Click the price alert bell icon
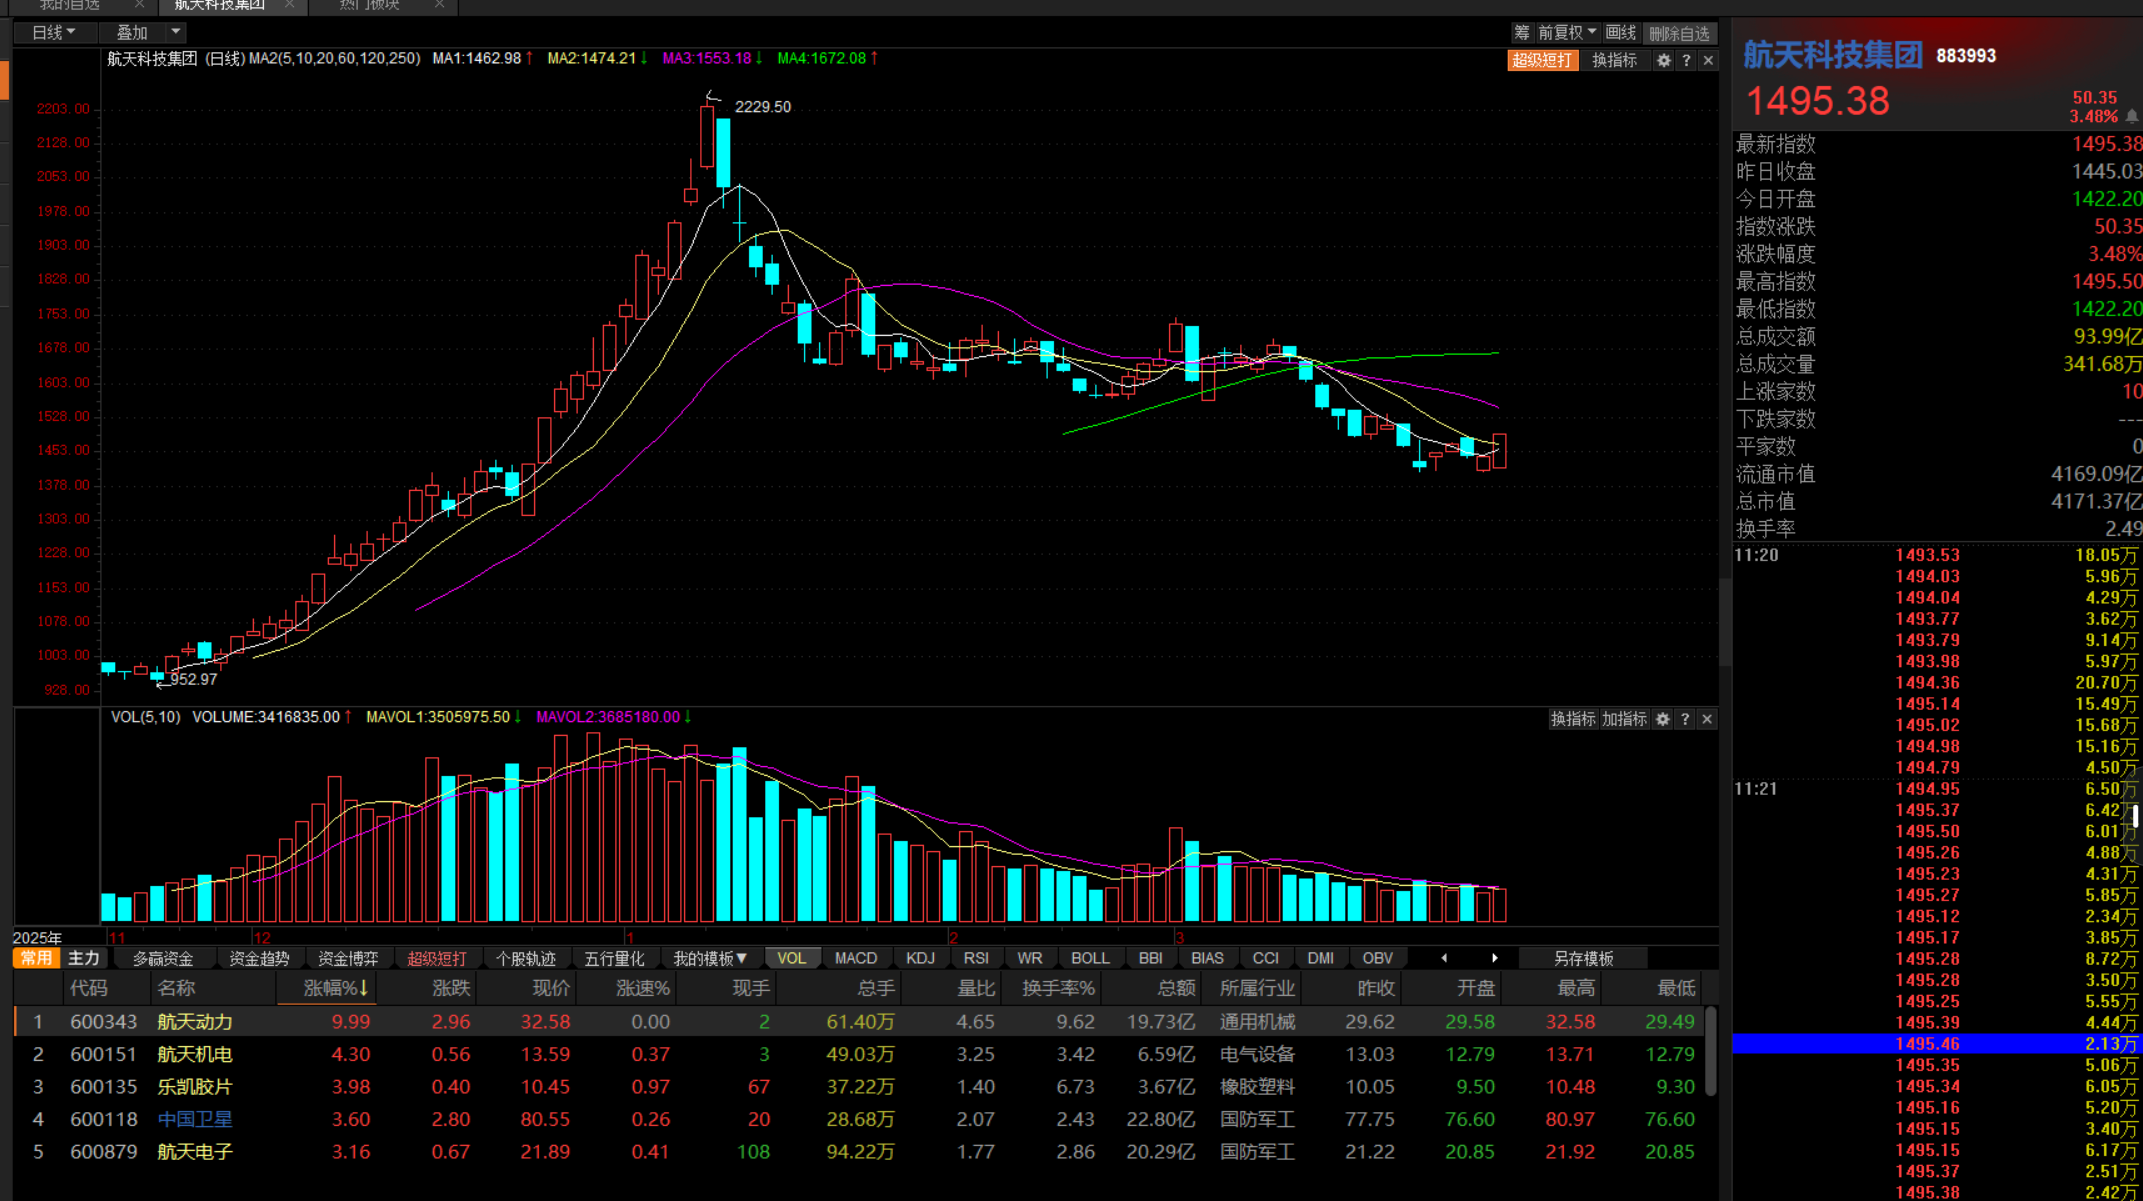 2132,117
